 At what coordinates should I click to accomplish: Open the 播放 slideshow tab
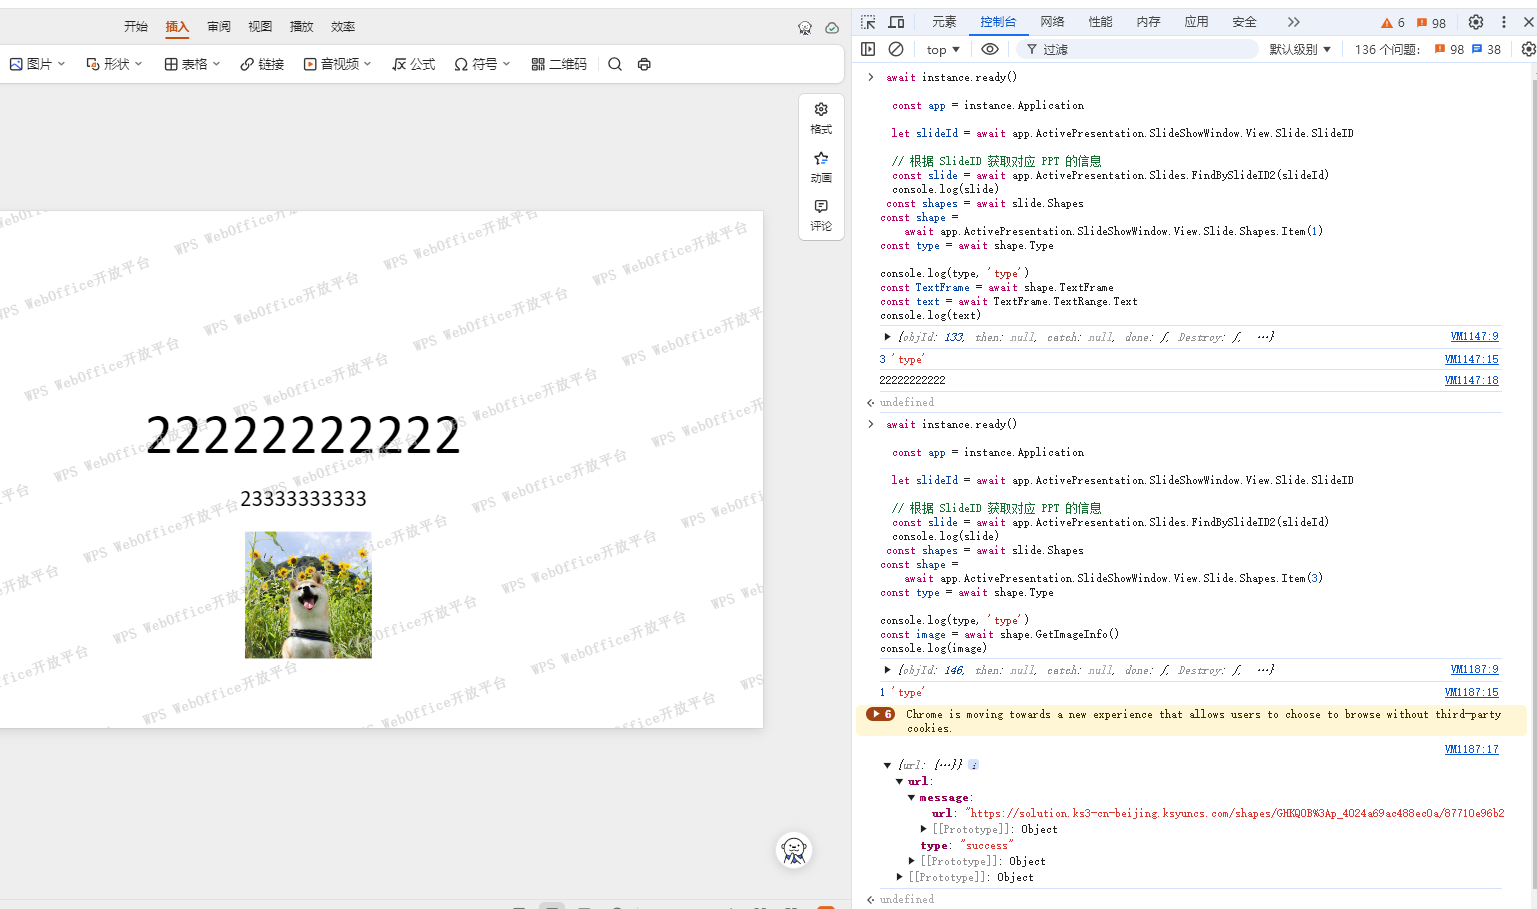click(x=301, y=27)
